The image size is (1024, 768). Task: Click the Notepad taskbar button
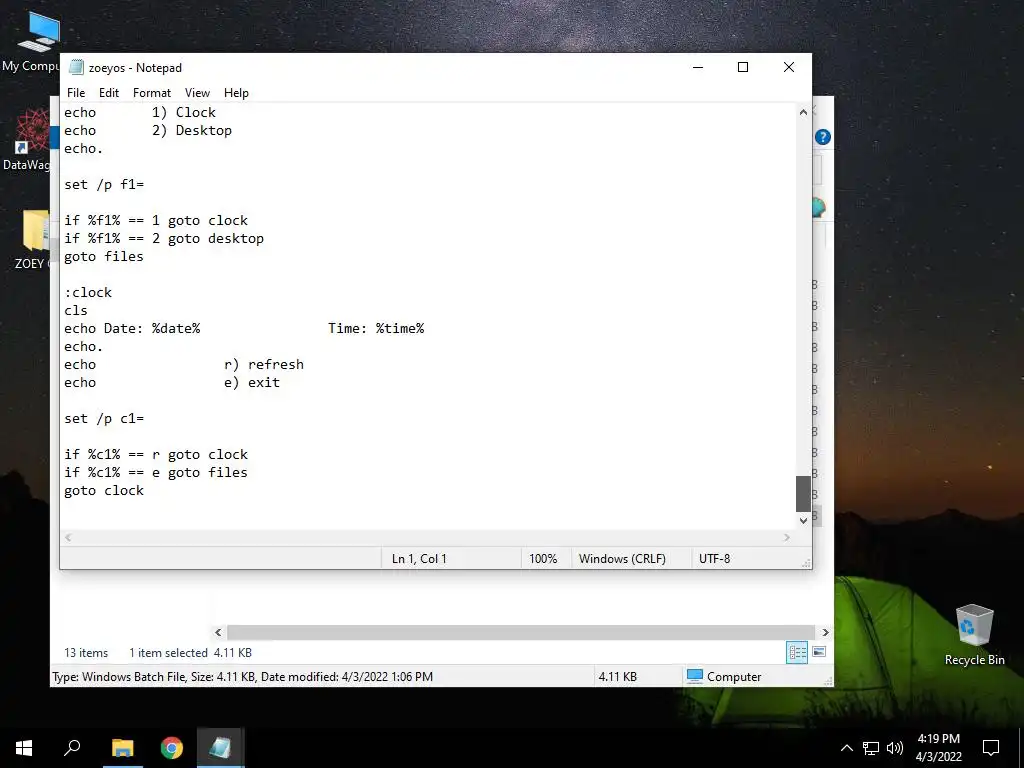(x=220, y=748)
